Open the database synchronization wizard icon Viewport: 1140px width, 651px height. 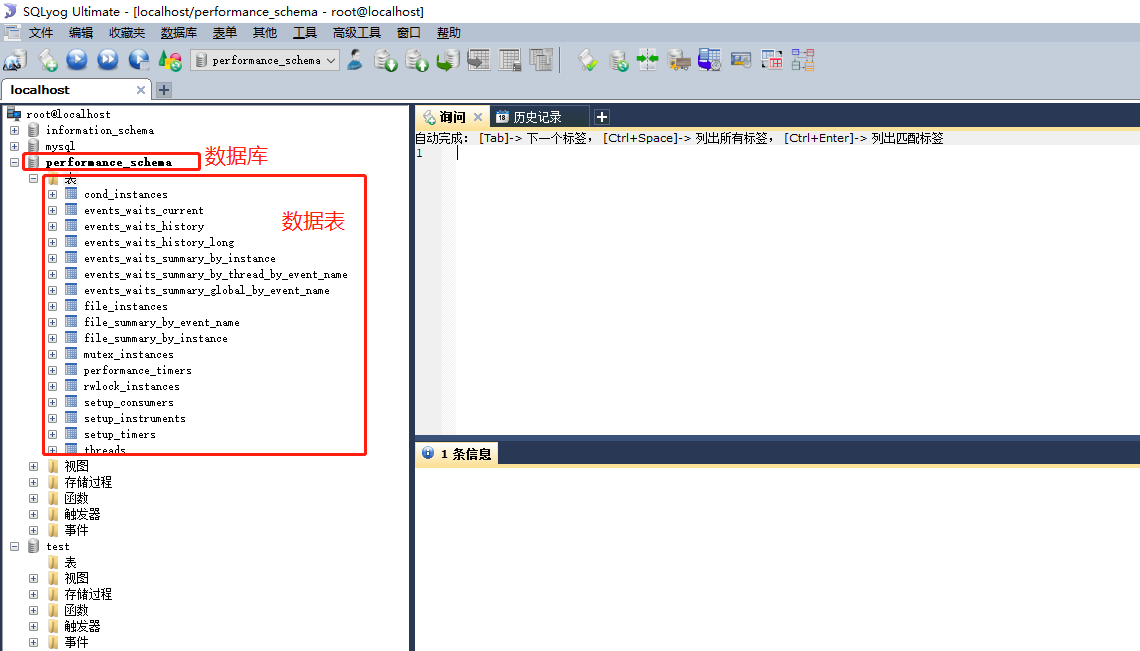618,60
